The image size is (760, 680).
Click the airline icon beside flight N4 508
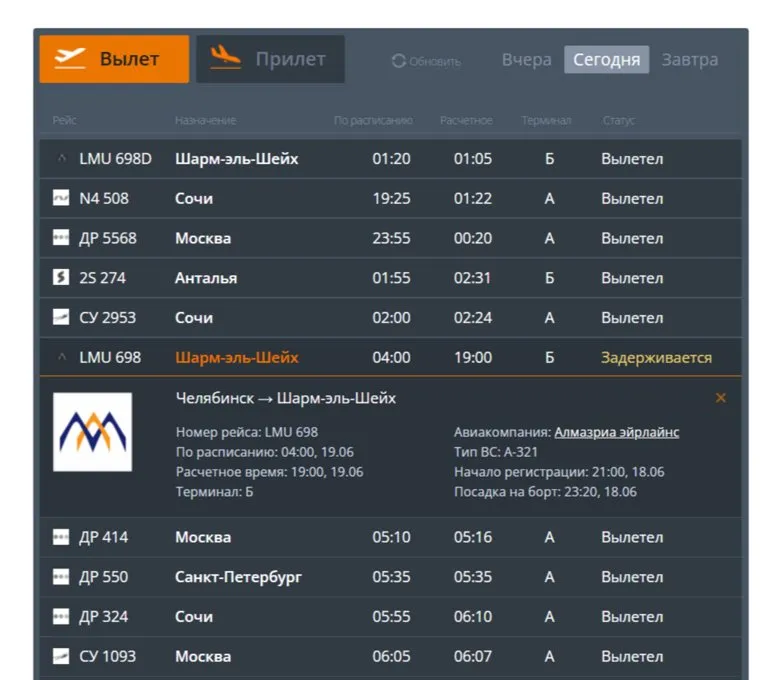[x=61, y=198]
